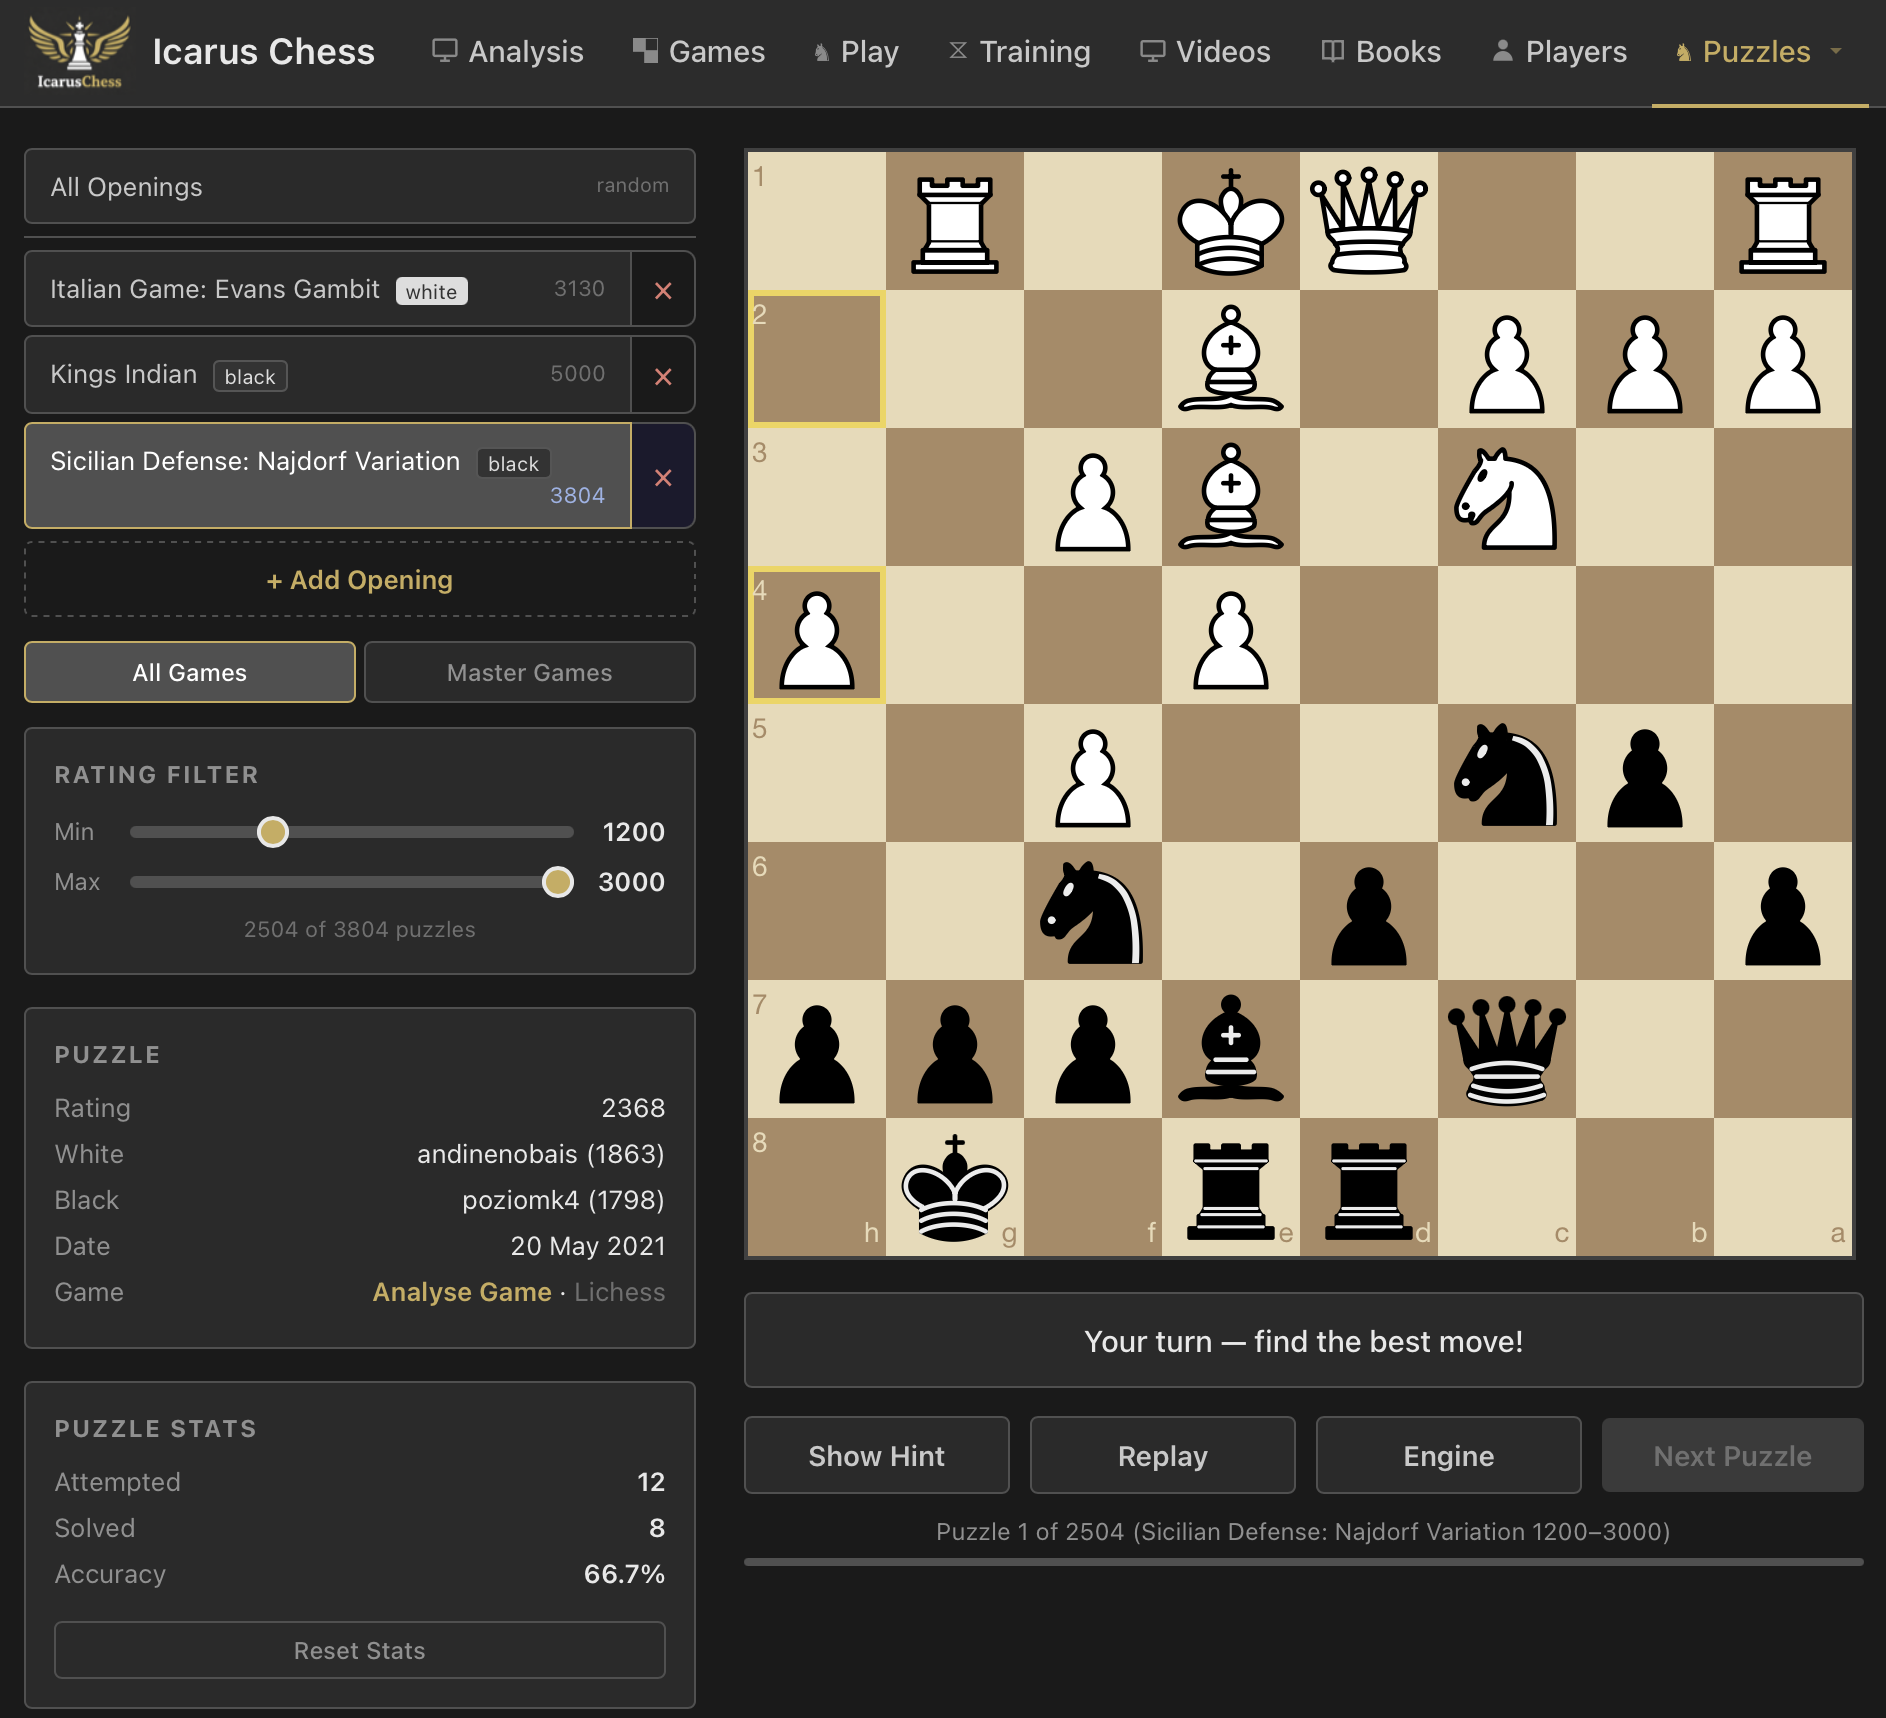
Task: Expand Add Opening to choose a new opening
Action: pyautogui.click(x=359, y=579)
